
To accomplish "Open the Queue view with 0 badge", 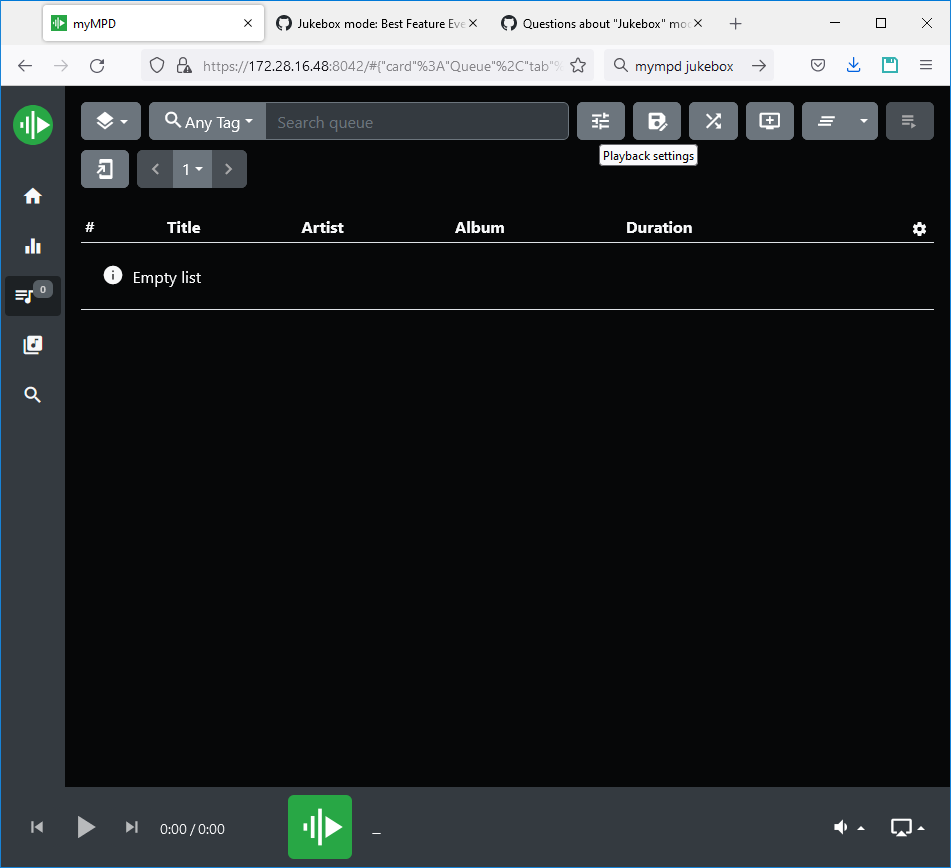I will [x=33, y=295].
